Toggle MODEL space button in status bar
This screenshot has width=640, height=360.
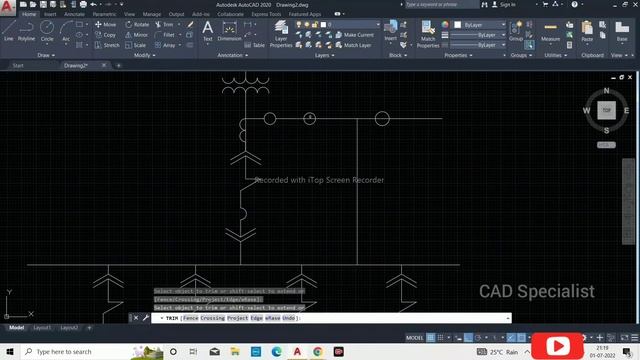click(414, 338)
